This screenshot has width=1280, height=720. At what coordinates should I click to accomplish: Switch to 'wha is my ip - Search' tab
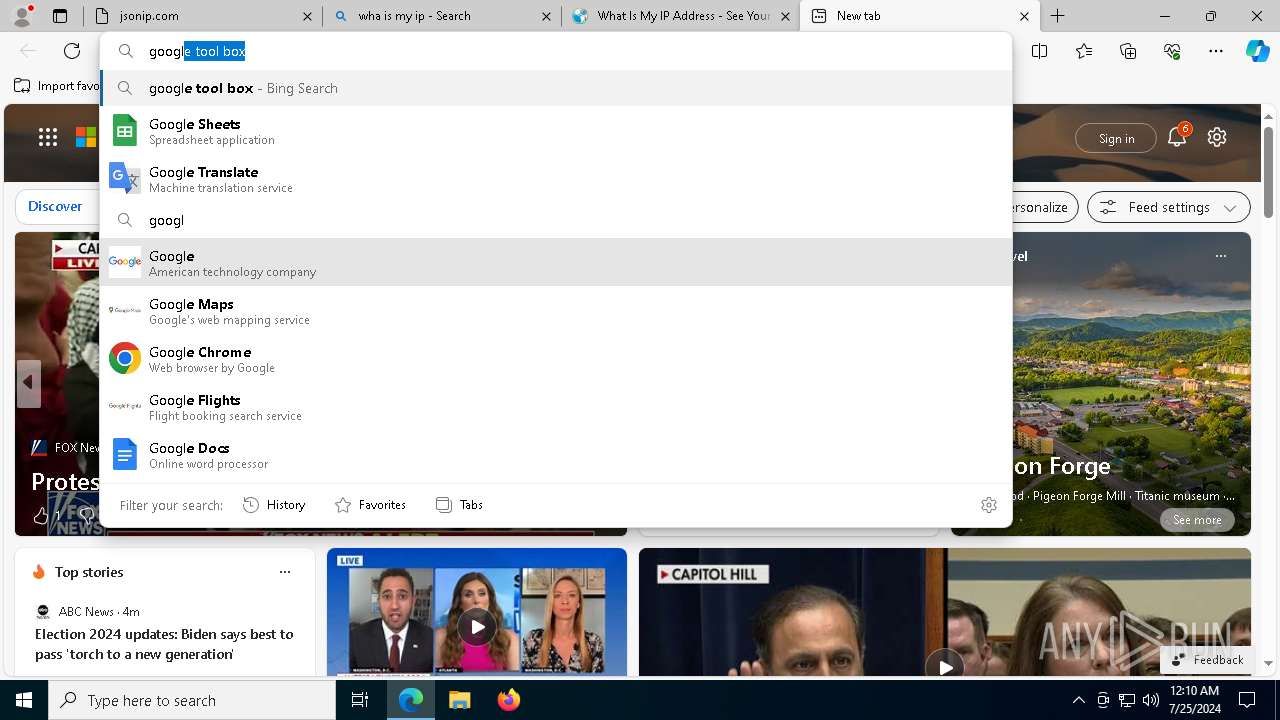point(442,16)
